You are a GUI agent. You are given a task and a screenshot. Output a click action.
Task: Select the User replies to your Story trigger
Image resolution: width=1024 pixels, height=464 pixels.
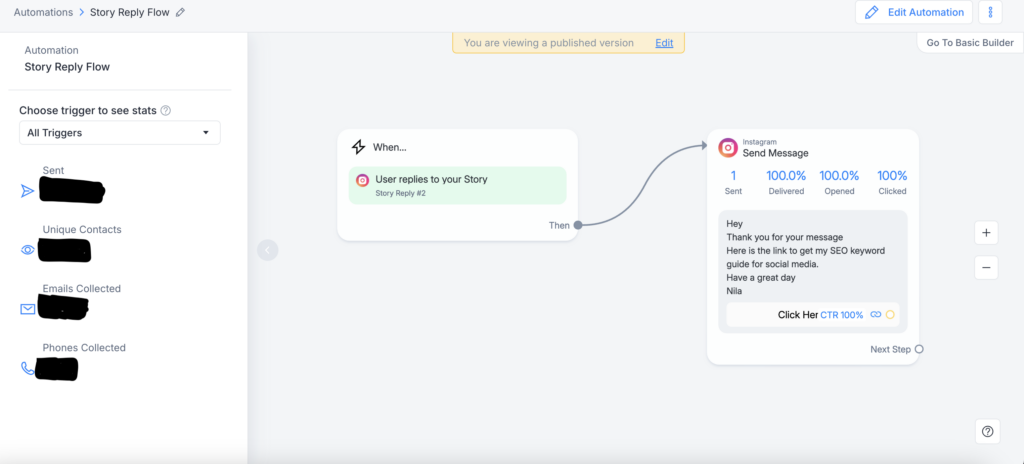coord(457,185)
